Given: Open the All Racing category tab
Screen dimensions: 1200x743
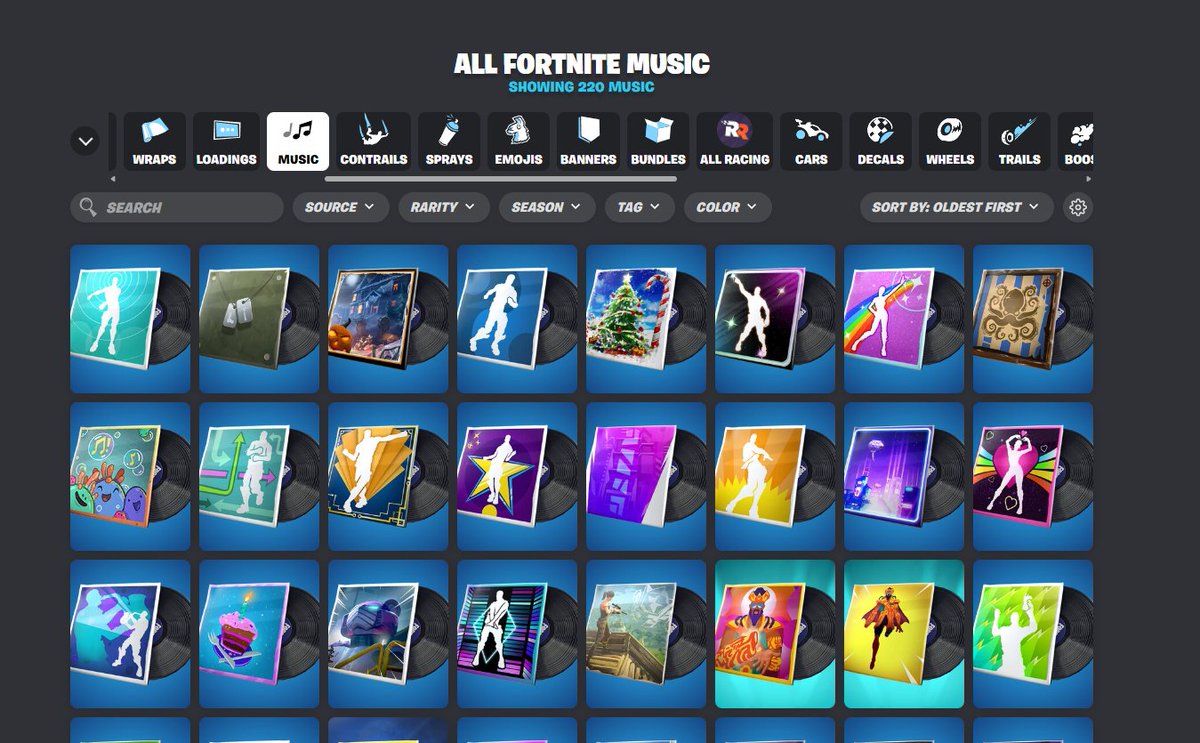Looking at the screenshot, I should [x=735, y=141].
